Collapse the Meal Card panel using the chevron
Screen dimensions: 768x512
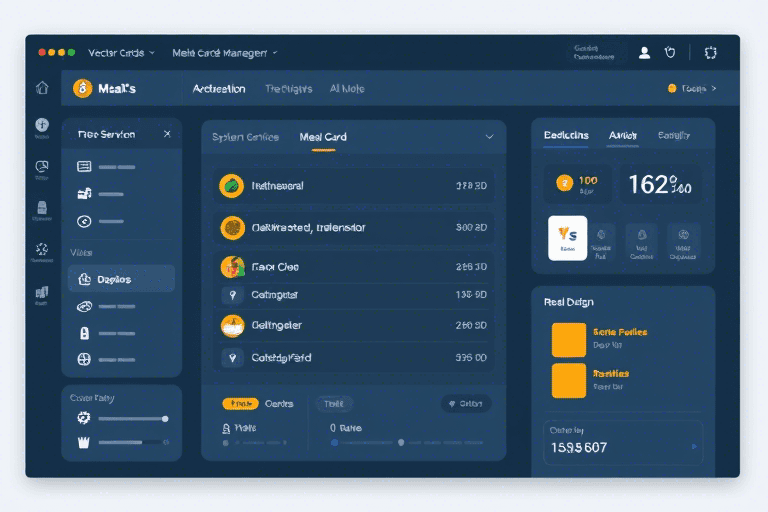pos(489,136)
